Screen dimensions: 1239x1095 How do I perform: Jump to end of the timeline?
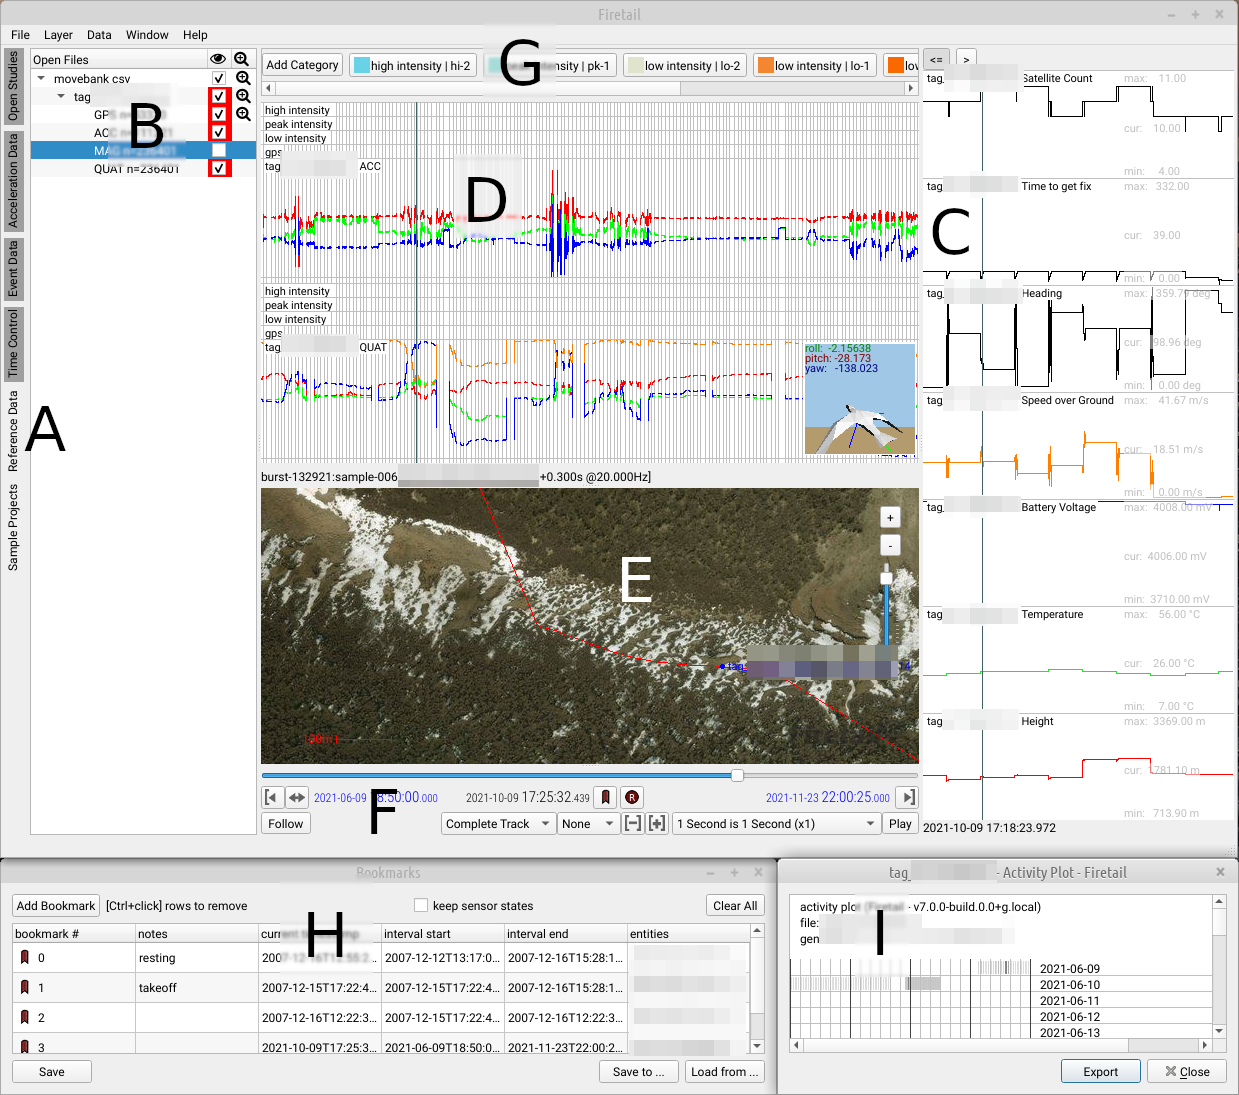[x=907, y=797]
